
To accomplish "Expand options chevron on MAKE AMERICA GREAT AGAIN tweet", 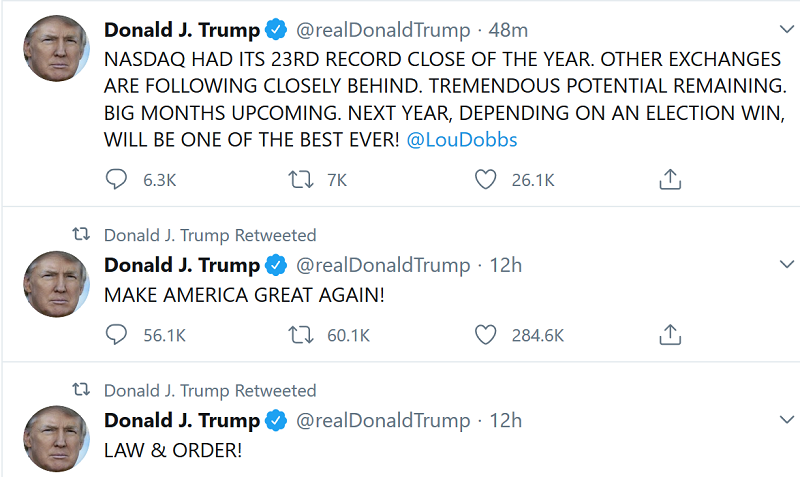I will point(786,264).
